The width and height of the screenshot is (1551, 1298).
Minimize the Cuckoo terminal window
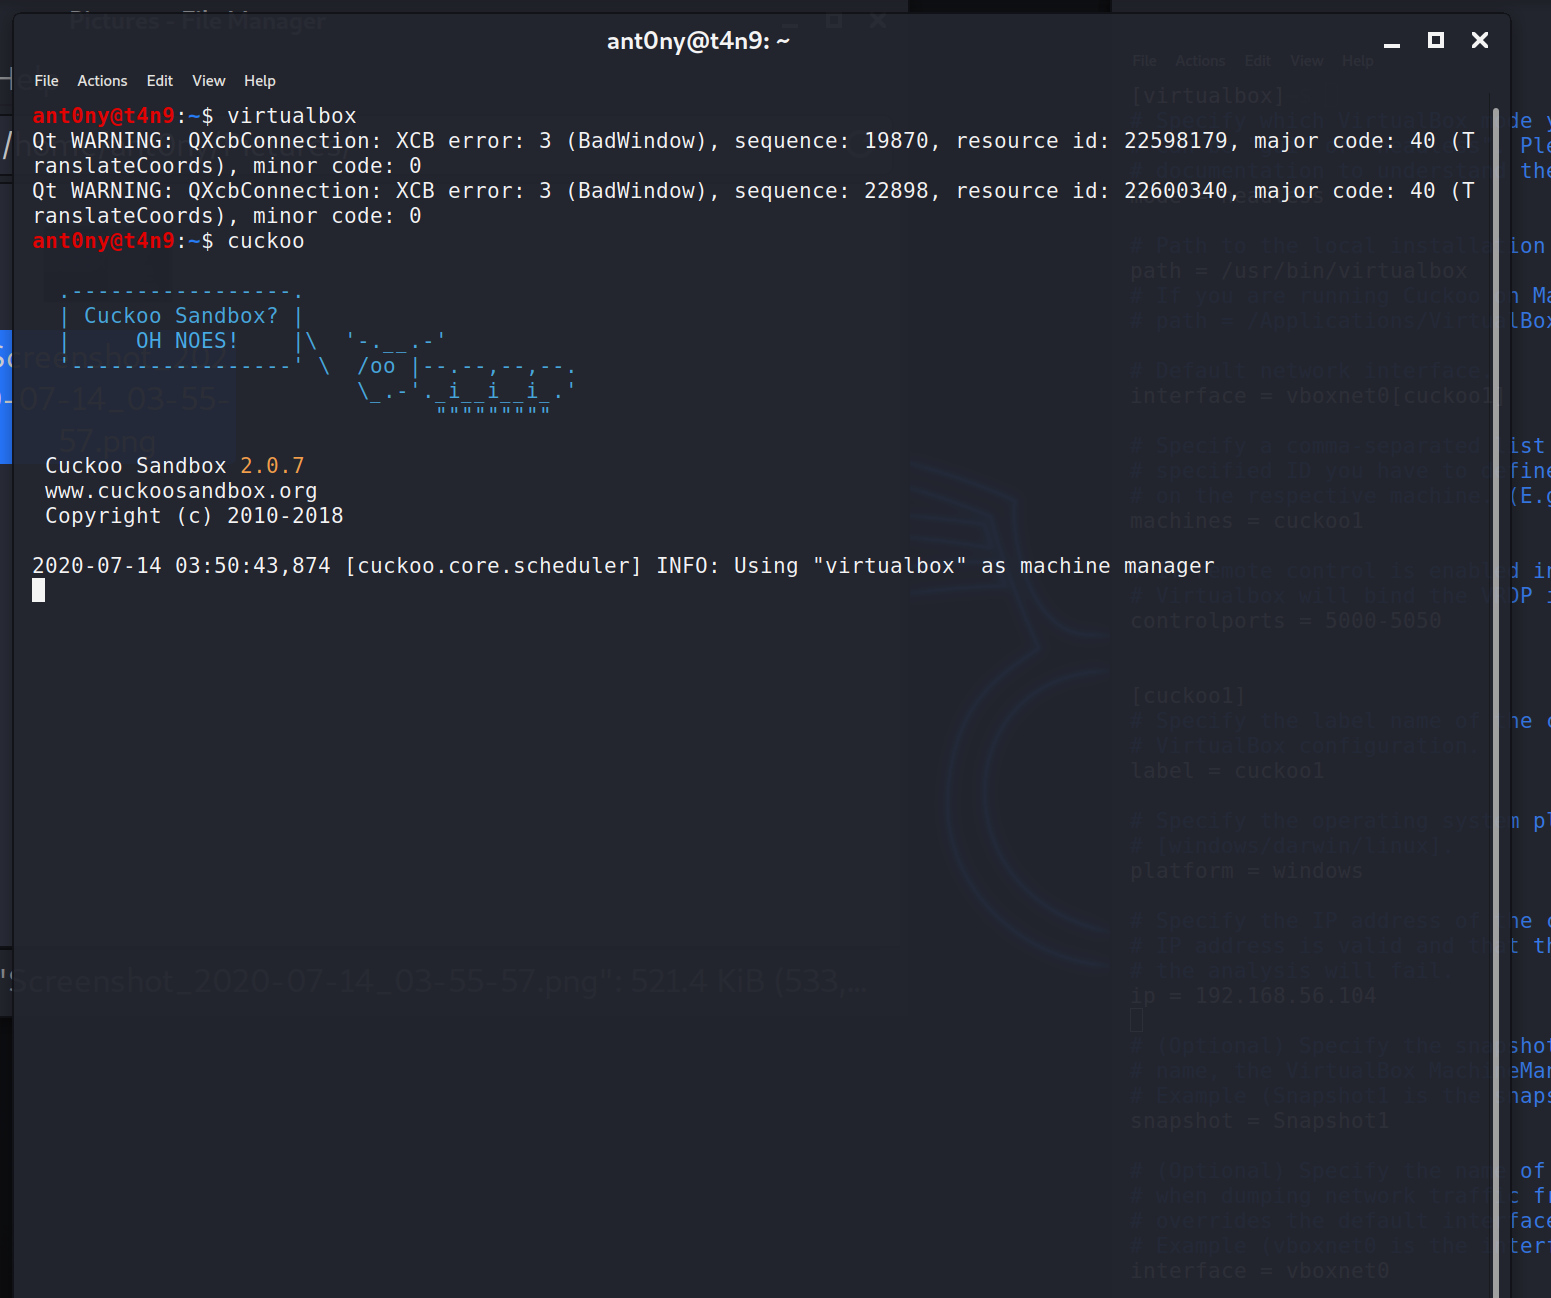point(1390,40)
